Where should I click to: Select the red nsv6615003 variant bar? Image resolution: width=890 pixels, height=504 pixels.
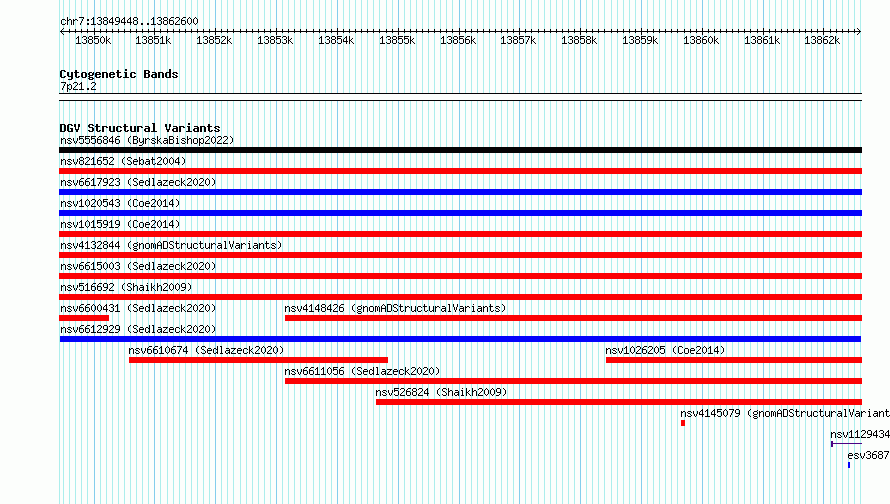click(x=460, y=276)
